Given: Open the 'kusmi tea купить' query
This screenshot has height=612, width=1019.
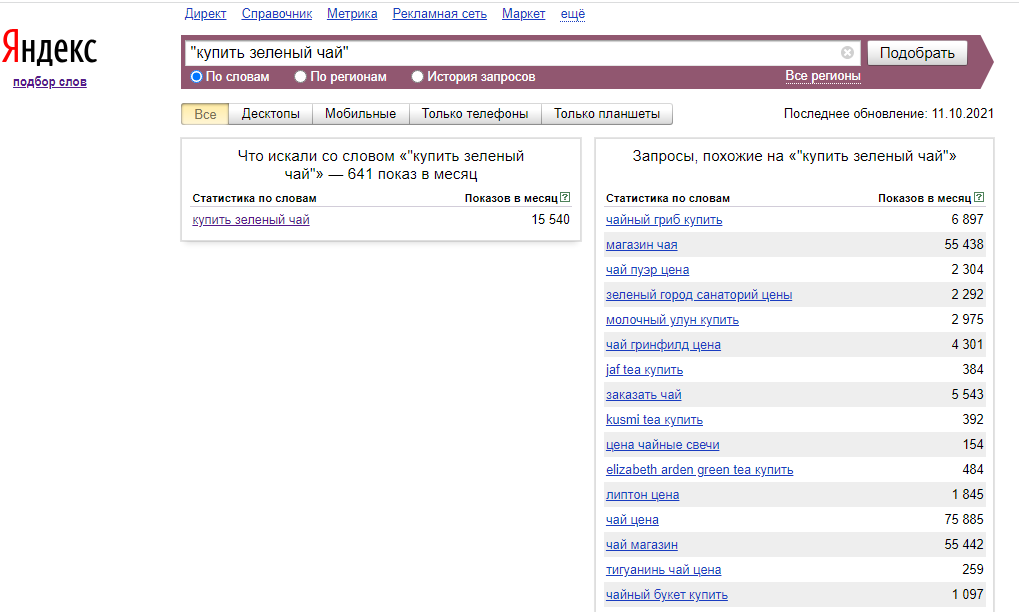Looking at the screenshot, I should pos(654,420).
